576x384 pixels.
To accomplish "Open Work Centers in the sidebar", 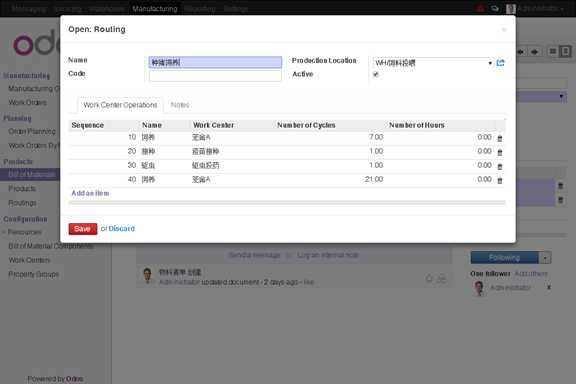I will tap(29, 260).
